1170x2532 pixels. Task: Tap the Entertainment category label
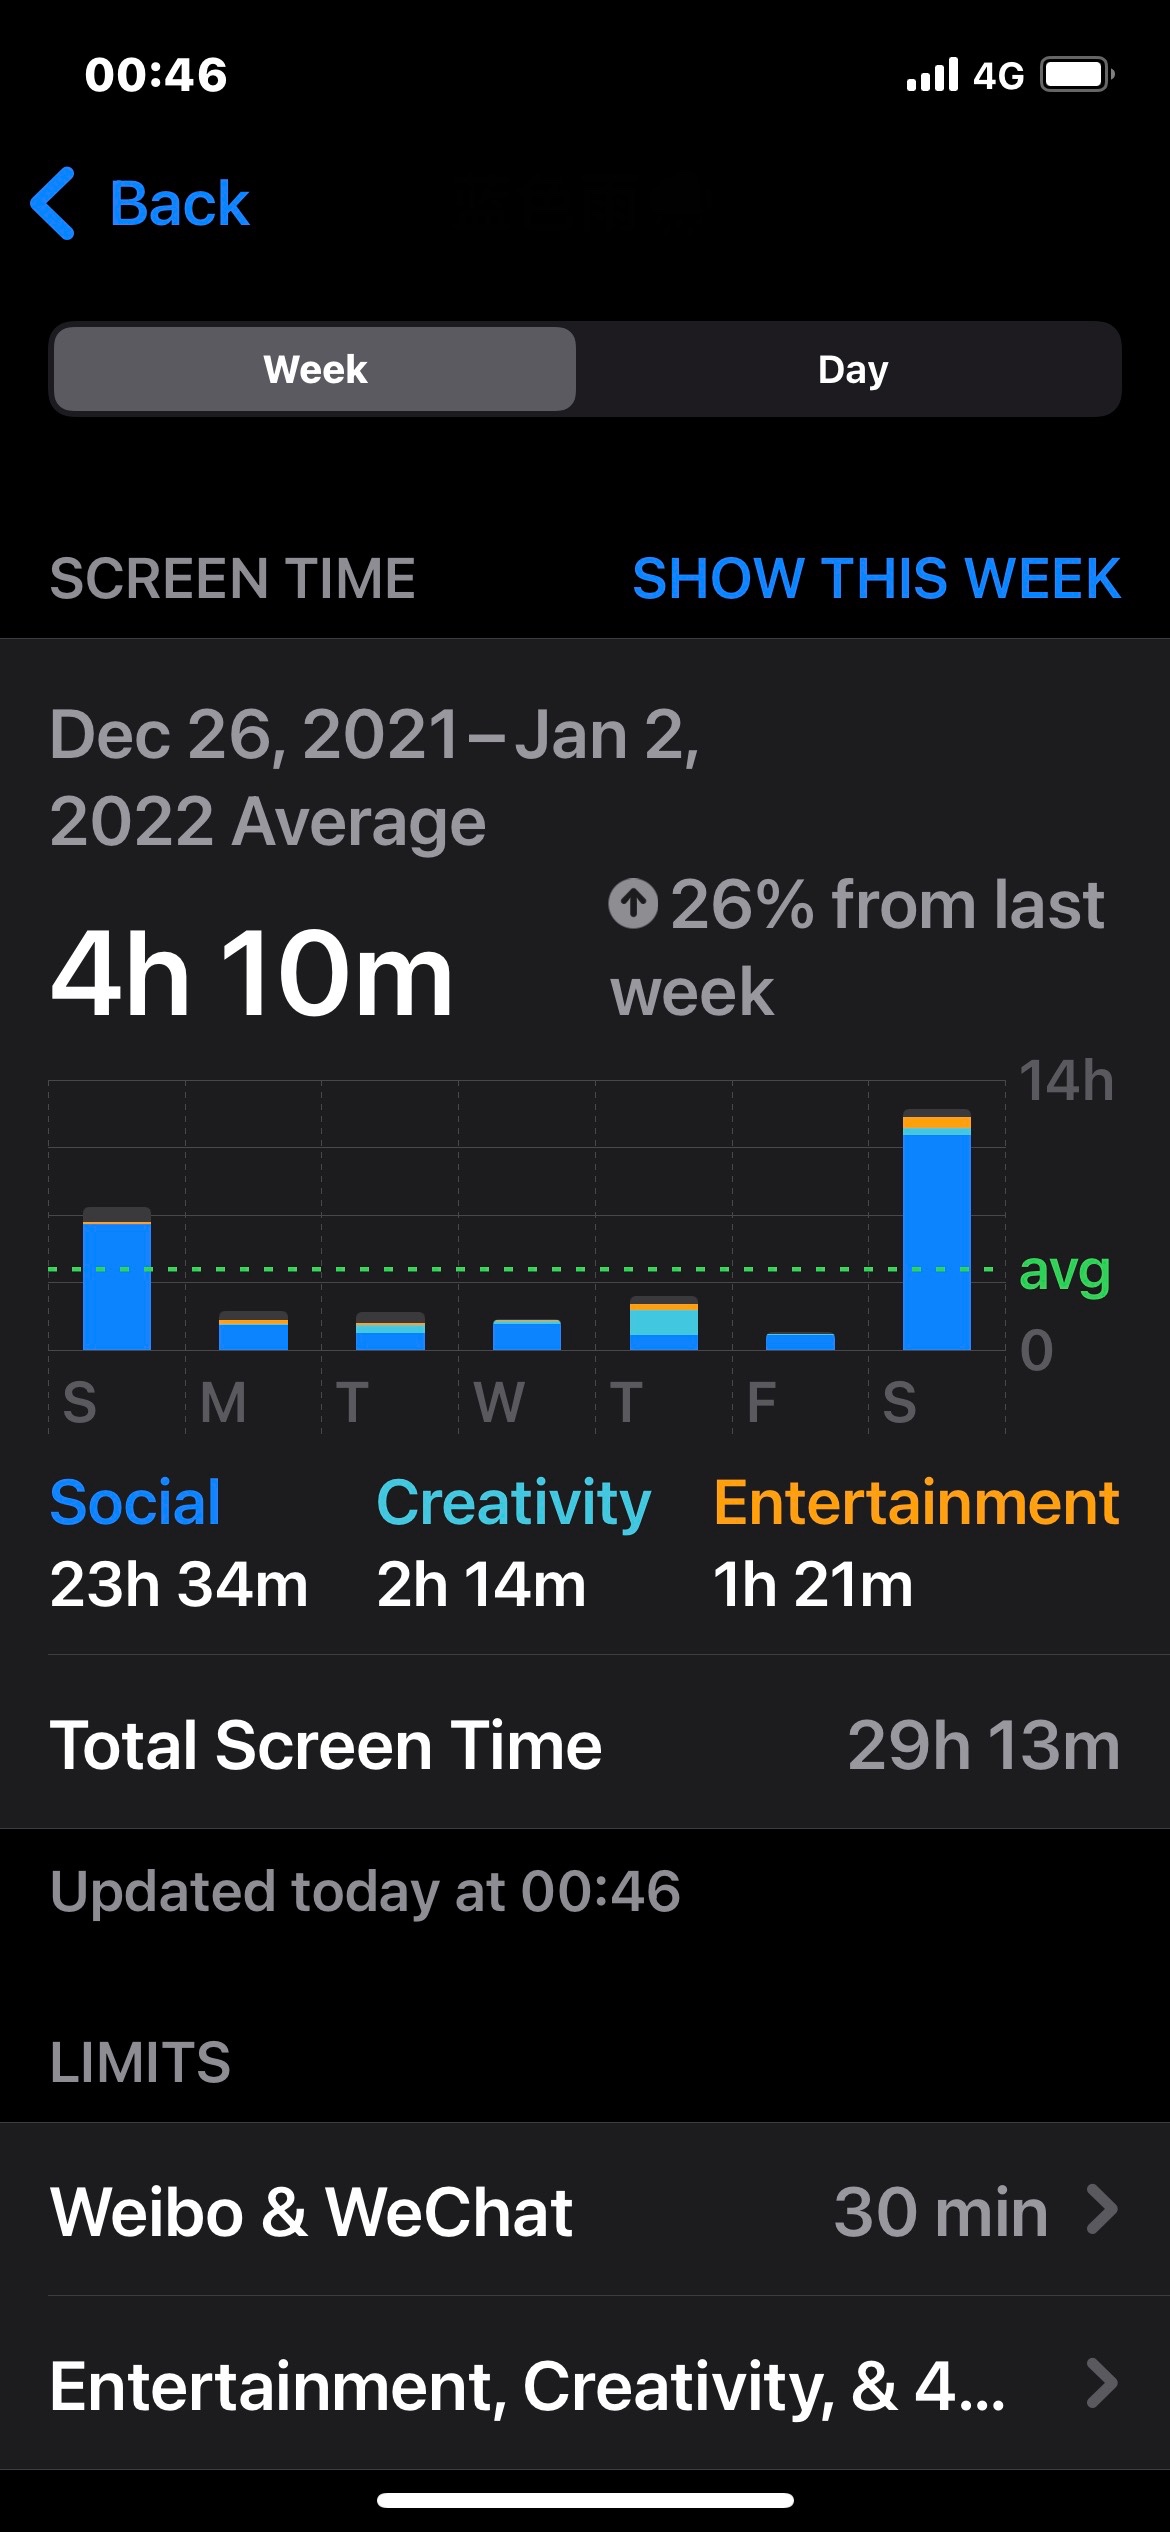tap(915, 1502)
